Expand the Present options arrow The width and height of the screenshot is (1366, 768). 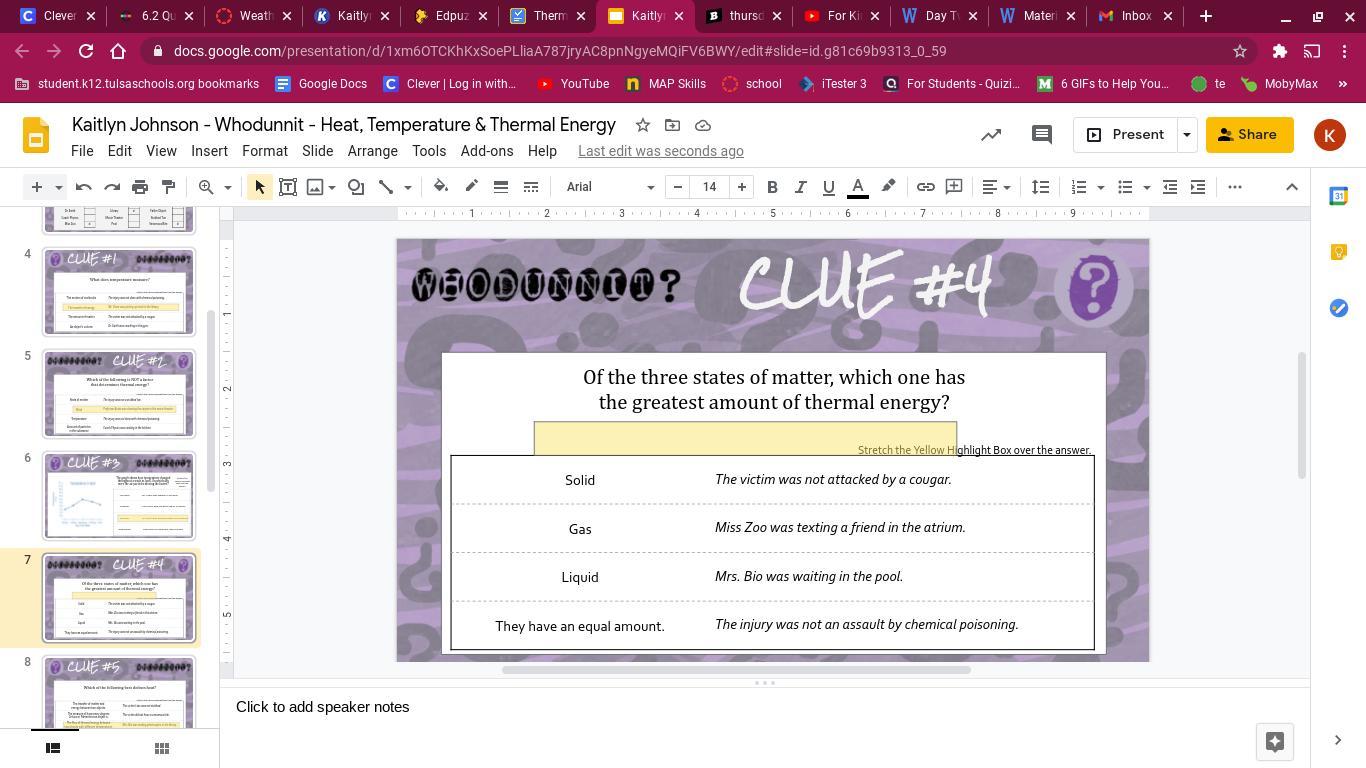coord(1186,135)
